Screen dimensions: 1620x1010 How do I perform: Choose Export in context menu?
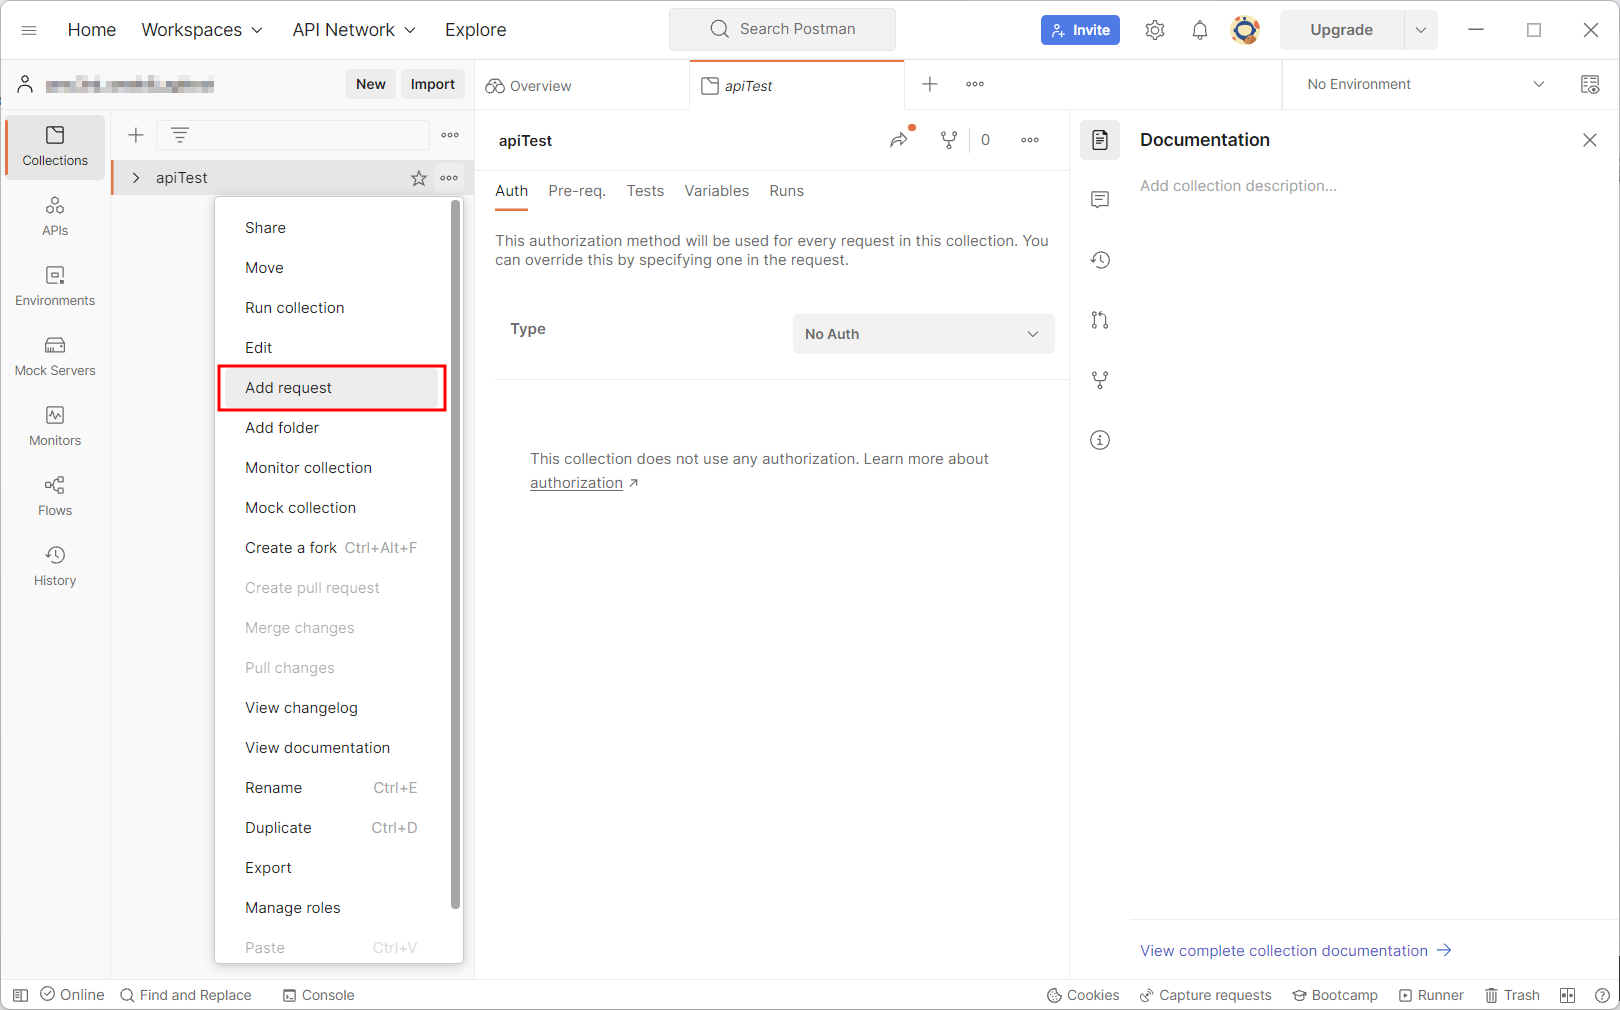pos(332,868)
